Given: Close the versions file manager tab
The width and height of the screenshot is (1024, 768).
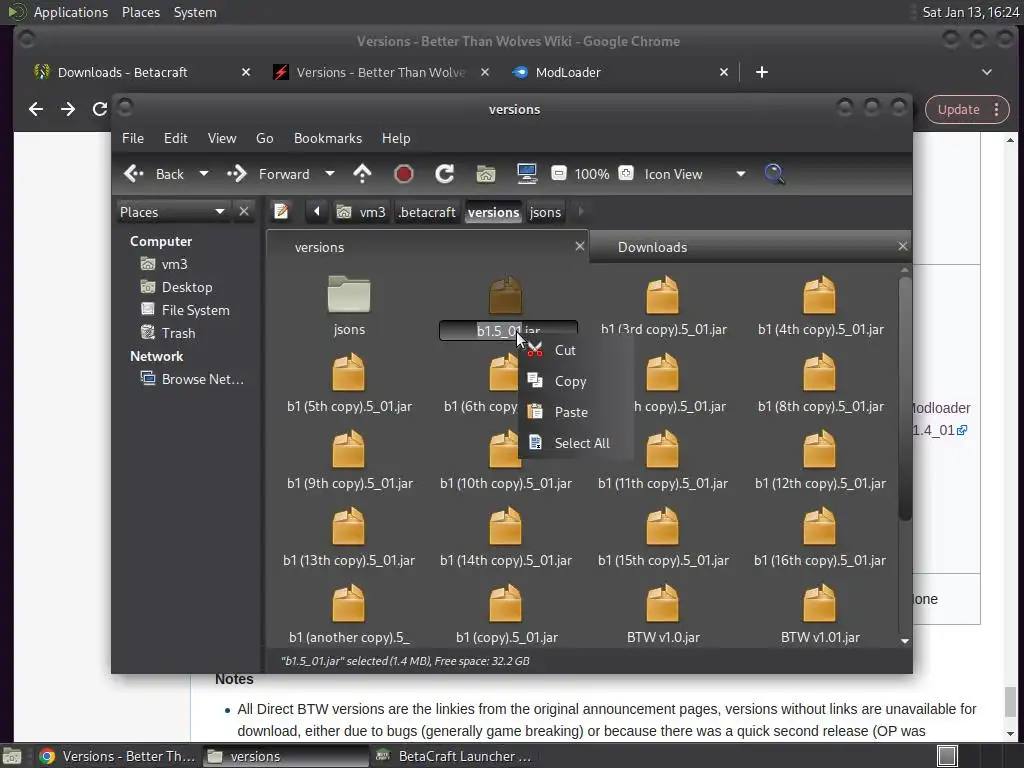Looking at the screenshot, I should pos(579,246).
